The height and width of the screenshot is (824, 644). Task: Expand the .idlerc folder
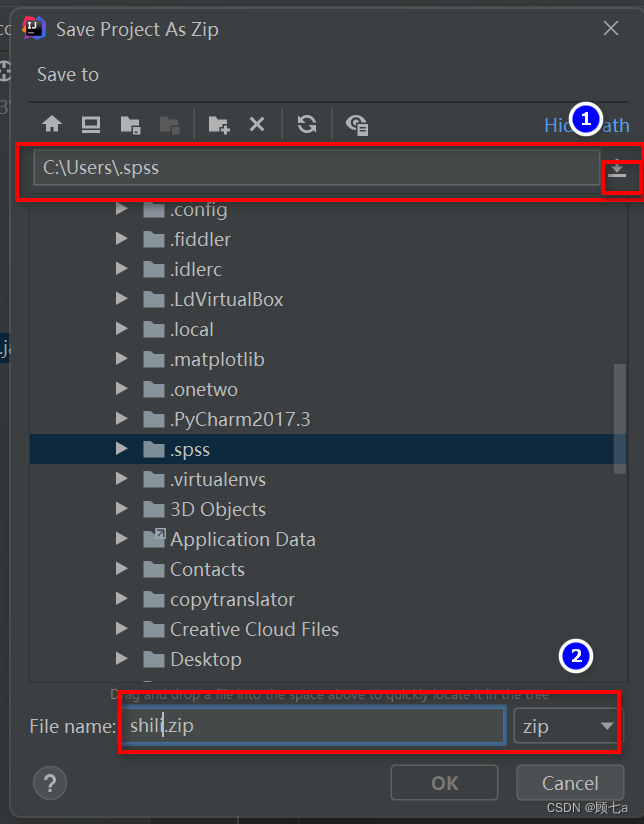pyautogui.click(x=122, y=269)
